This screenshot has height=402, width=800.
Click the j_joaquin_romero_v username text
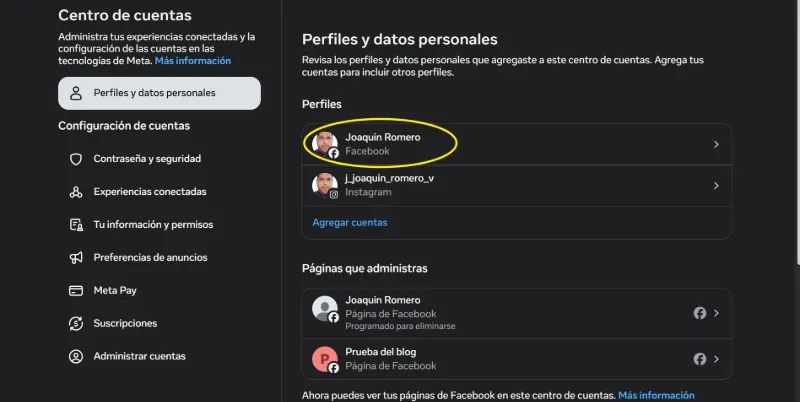389,178
